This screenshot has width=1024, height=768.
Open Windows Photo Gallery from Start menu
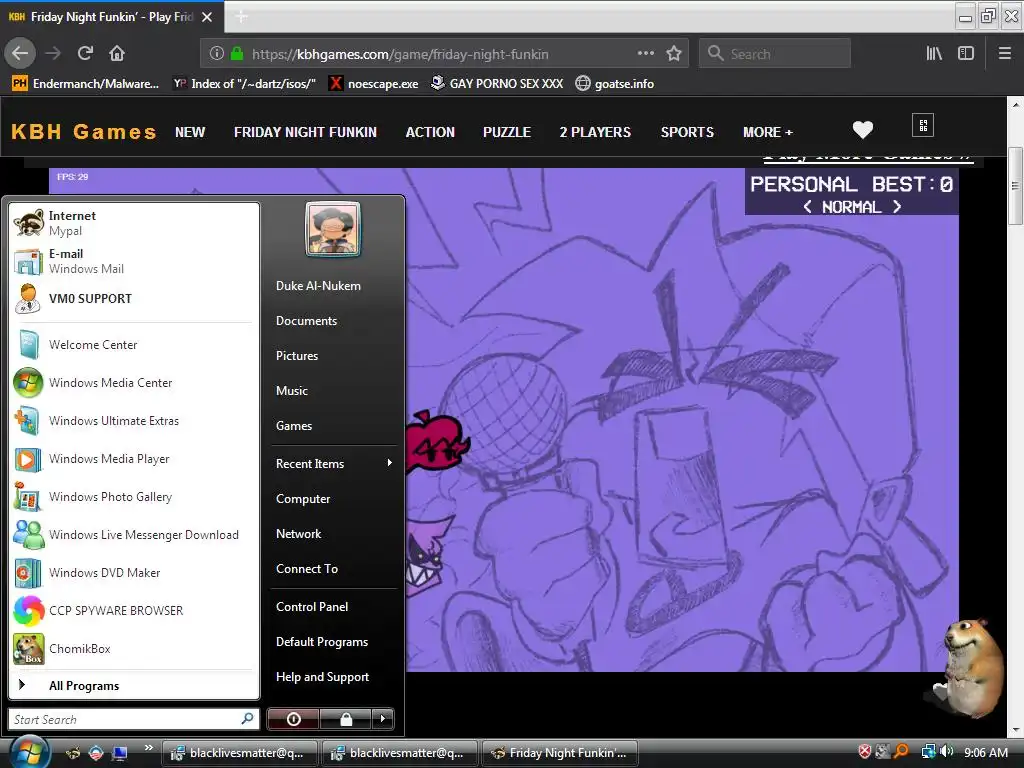coord(134,497)
